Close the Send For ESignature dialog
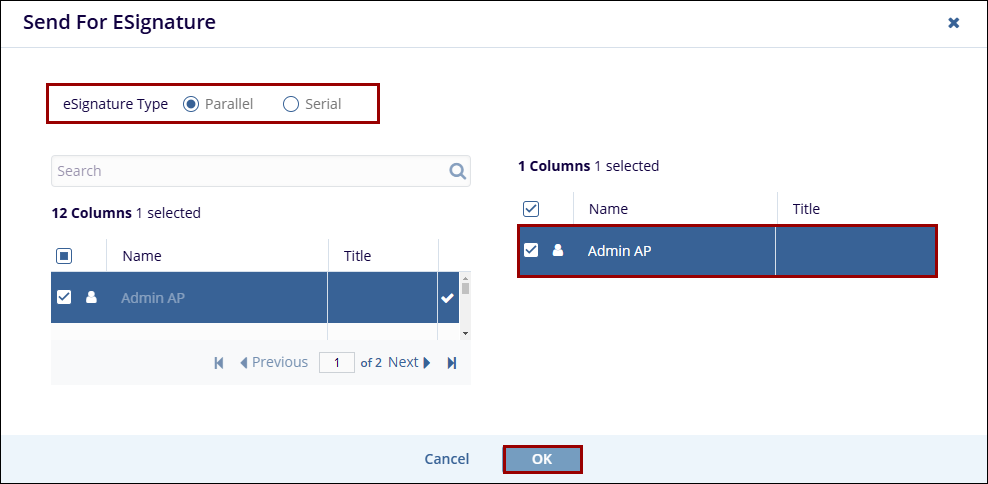The image size is (988, 484). coord(954,22)
